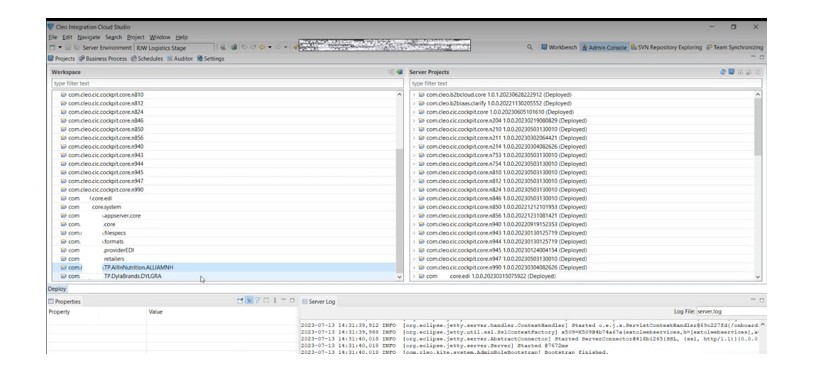Click the blue icon beside Server Projects refresh

(x=732, y=72)
